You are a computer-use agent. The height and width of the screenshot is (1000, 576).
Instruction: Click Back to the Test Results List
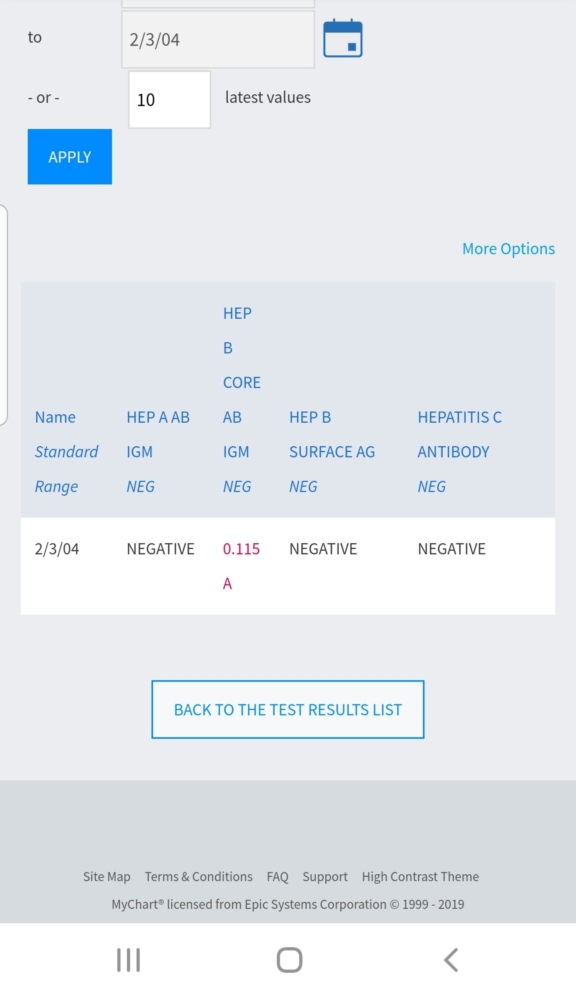[x=288, y=710]
